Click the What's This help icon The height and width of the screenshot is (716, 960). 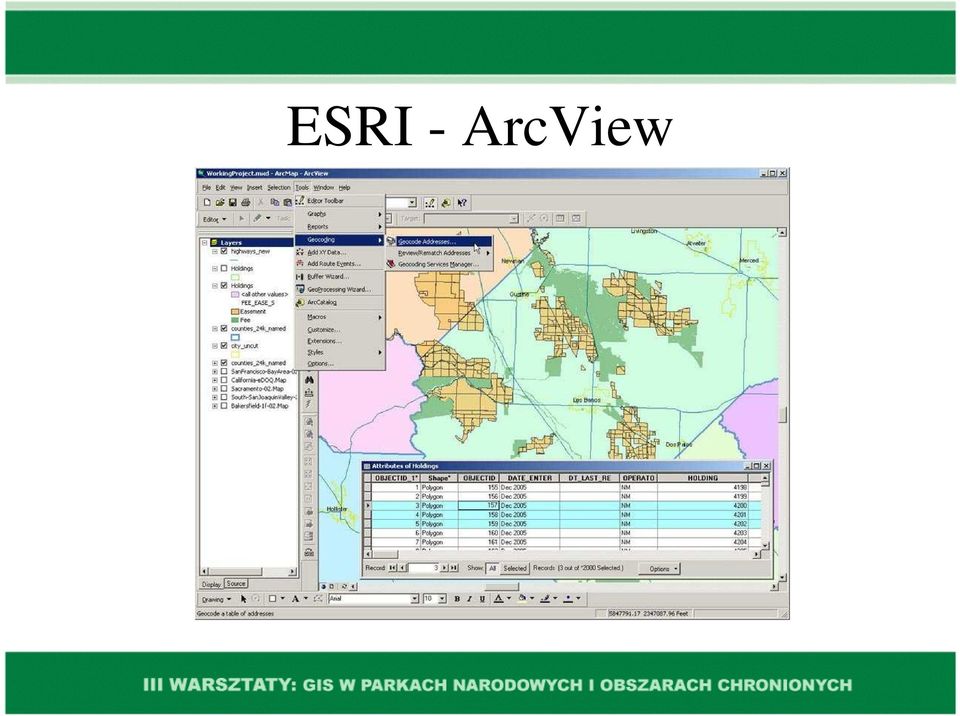[x=462, y=203]
